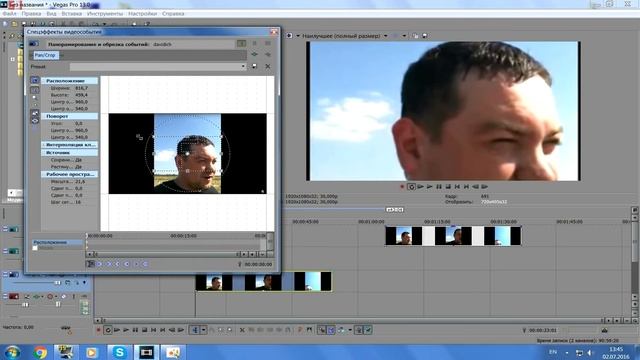This screenshot has width=640, height=360.
Task: Click the video preview settings icon
Action: coord(289,36)
